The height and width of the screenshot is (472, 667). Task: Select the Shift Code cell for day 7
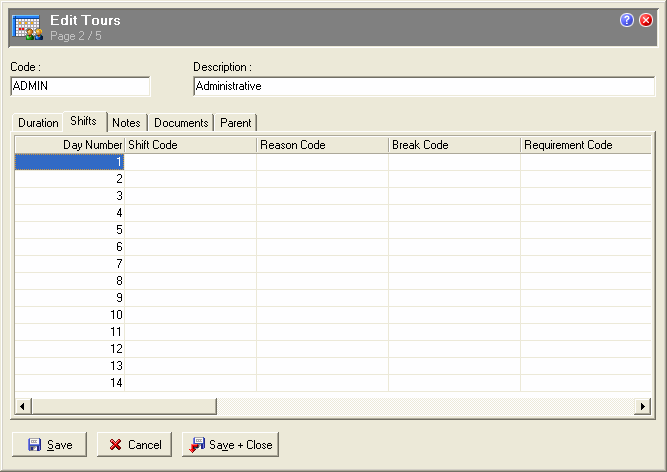190,264
